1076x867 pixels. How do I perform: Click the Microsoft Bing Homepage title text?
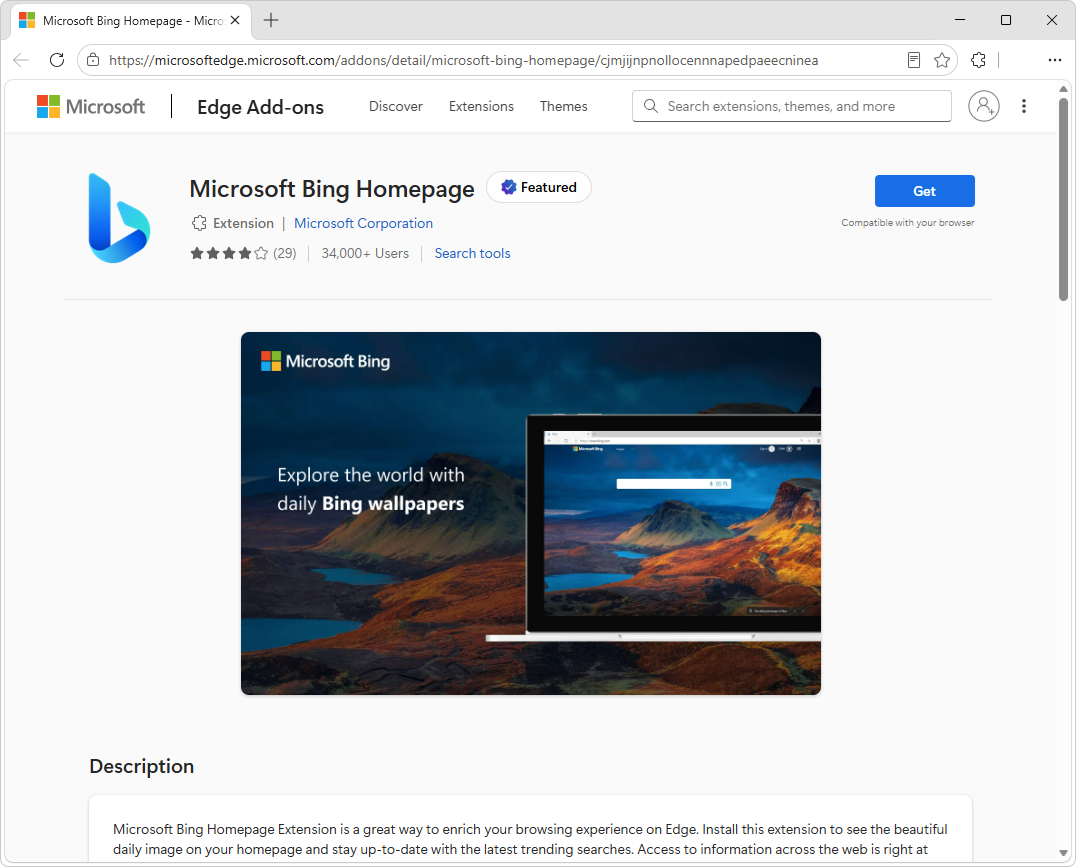click(x=331, y=189)
